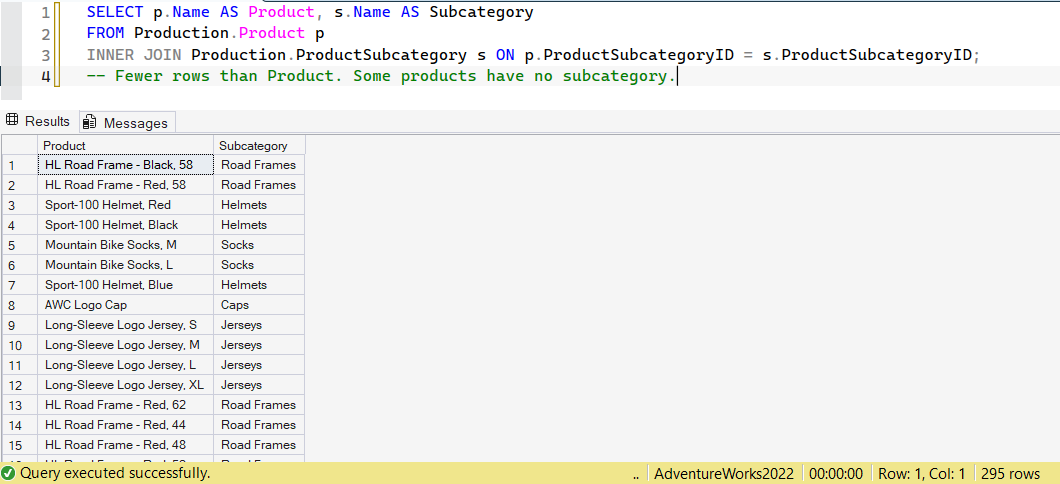Select the Product column header
1060x484 pixels.
(x=126, y=145)
